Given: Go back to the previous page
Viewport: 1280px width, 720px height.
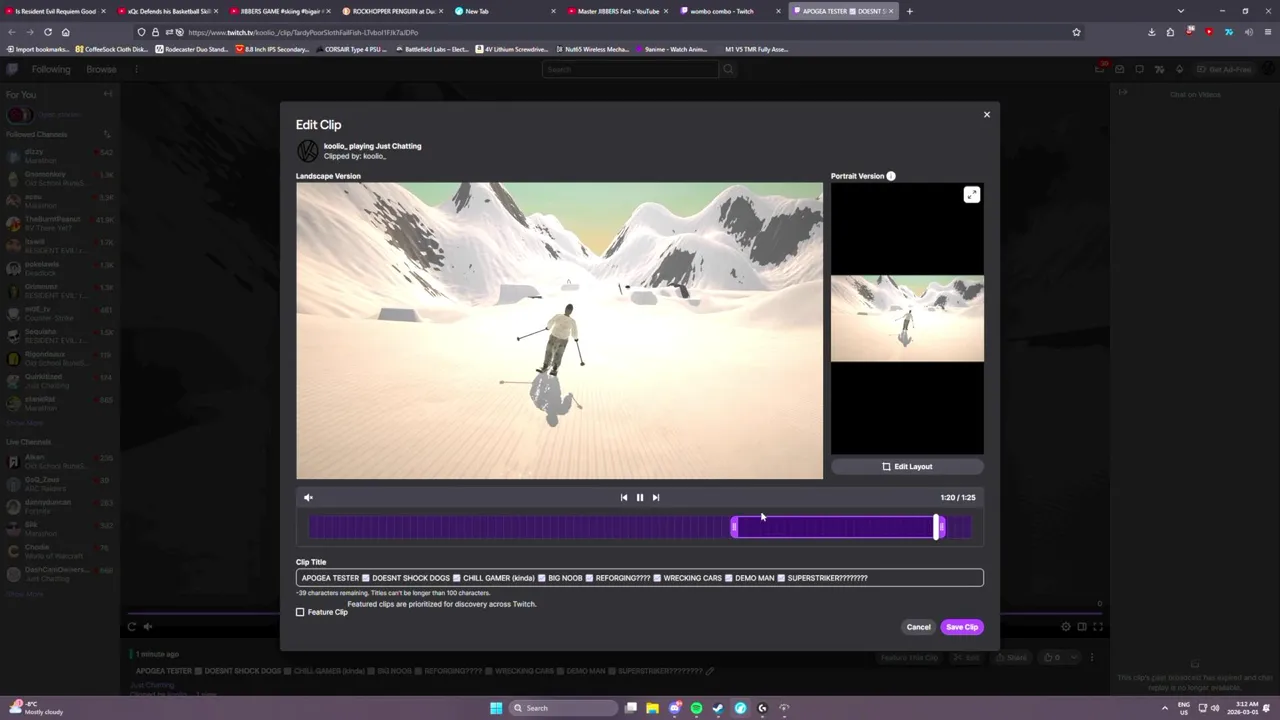Looking at the screenshot, I should click(11, 32).
